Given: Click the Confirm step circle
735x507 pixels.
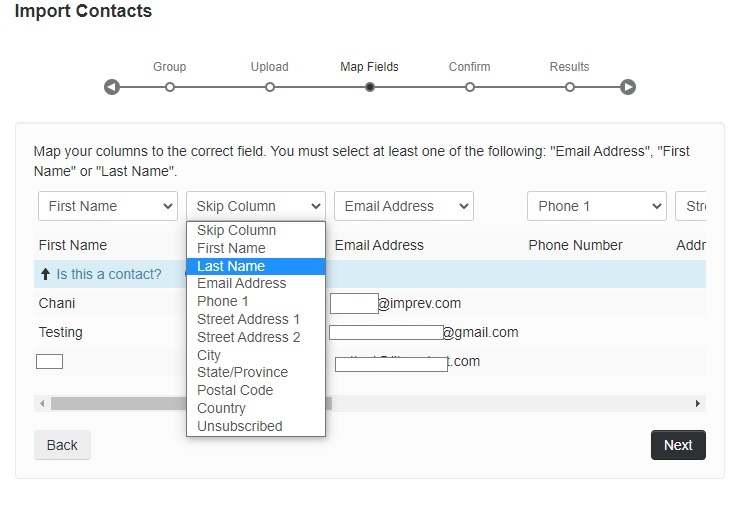Looking at the screenshot, I should coord(470,87).
